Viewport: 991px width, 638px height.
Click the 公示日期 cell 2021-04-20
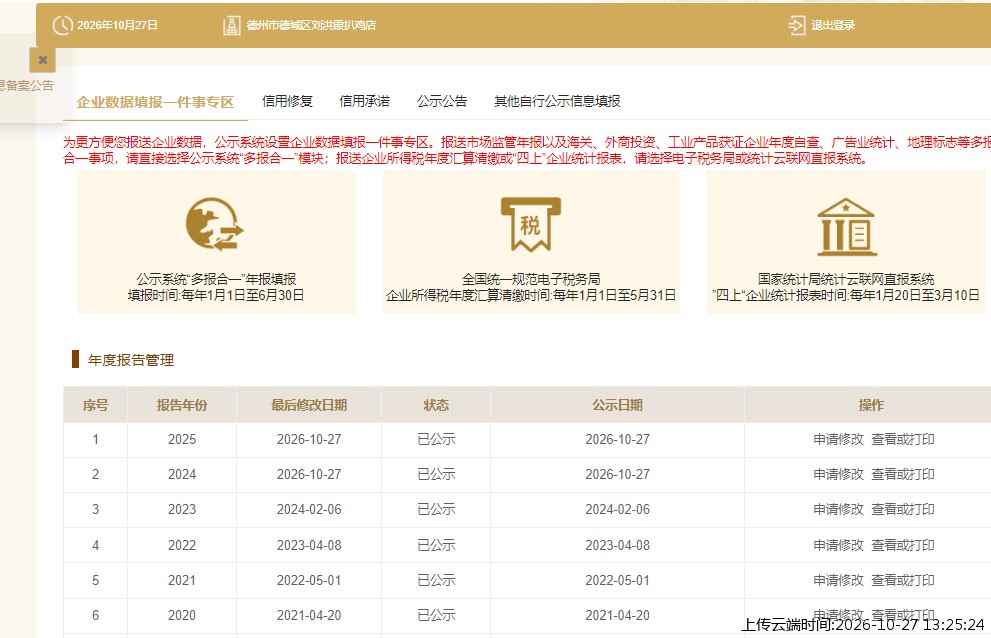pyautogui.click(x=617, y=615)
